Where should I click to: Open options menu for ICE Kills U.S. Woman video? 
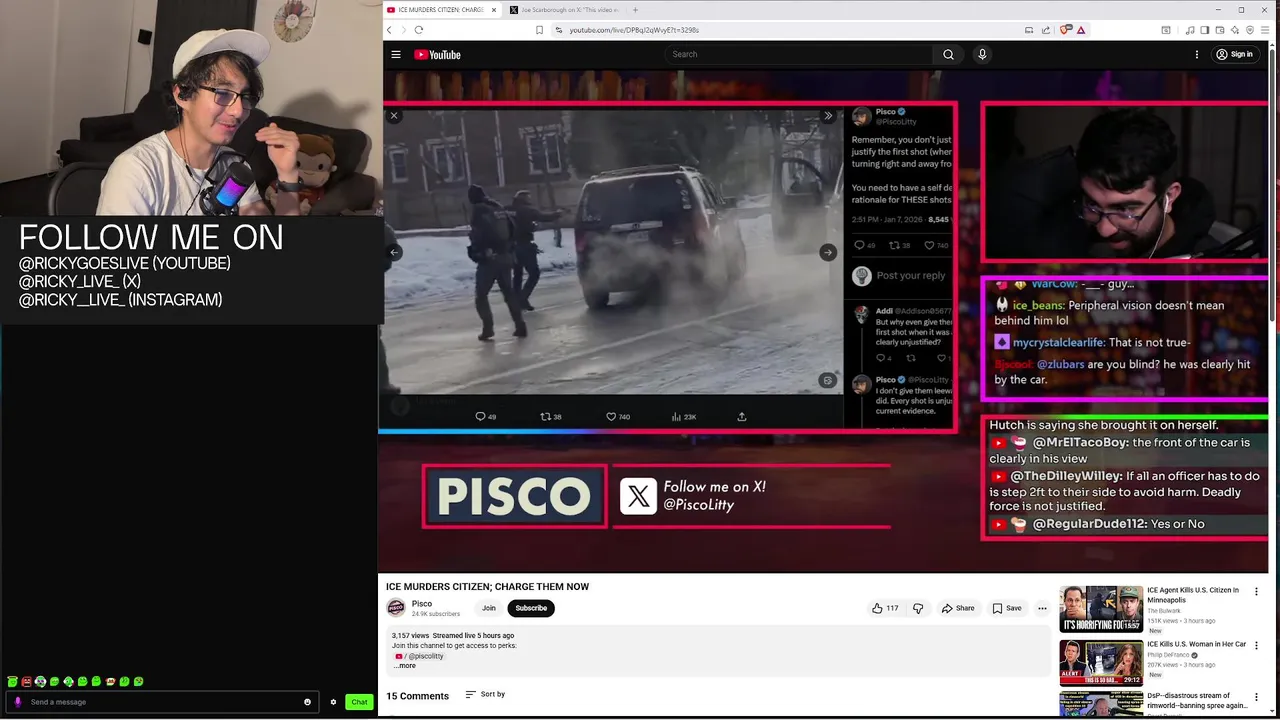(1257, 645)
